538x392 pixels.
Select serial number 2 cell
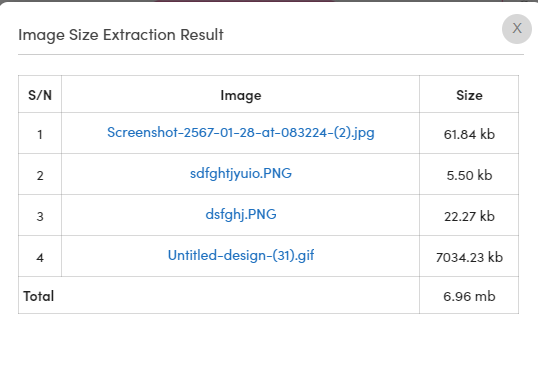(x=40, y=175)
